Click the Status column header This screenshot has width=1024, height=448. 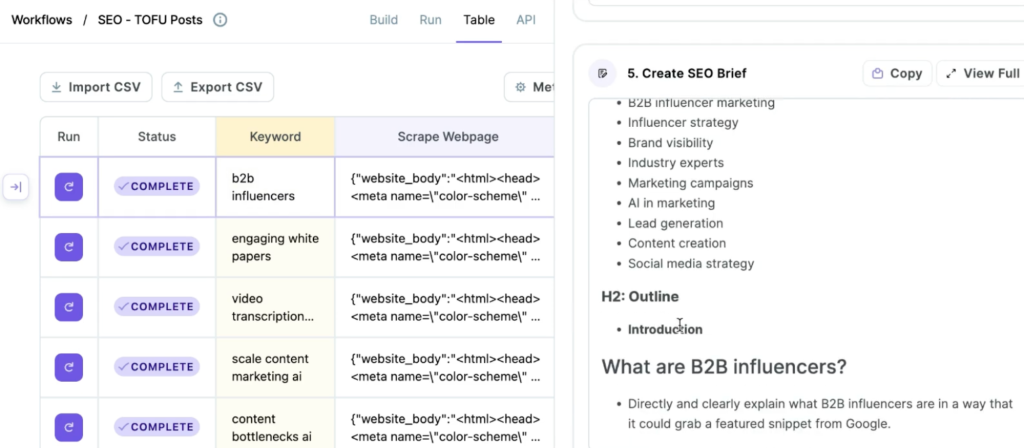pyautogui.click(x=157, y=136)
